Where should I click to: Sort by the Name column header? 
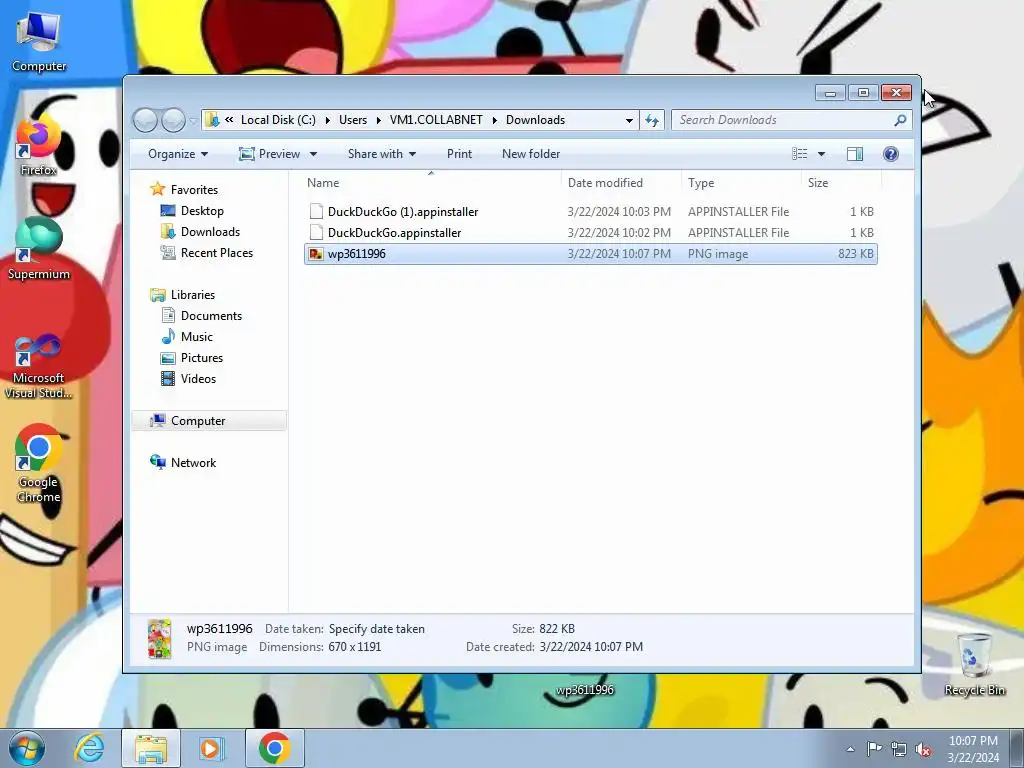(x=431, y=183)
